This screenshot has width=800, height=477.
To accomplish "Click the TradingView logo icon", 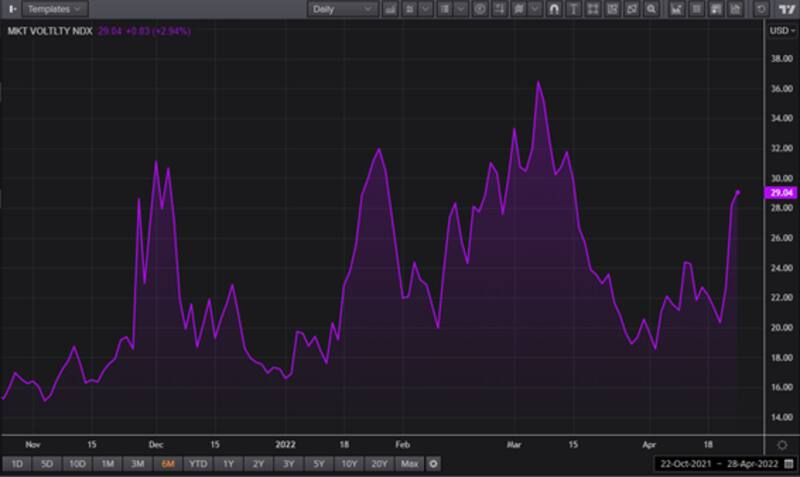I will coord(783,9).
